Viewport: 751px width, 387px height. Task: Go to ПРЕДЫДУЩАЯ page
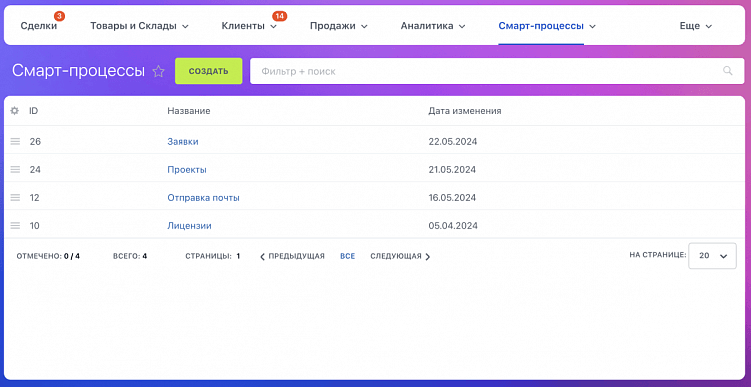[x=292, y=256]
